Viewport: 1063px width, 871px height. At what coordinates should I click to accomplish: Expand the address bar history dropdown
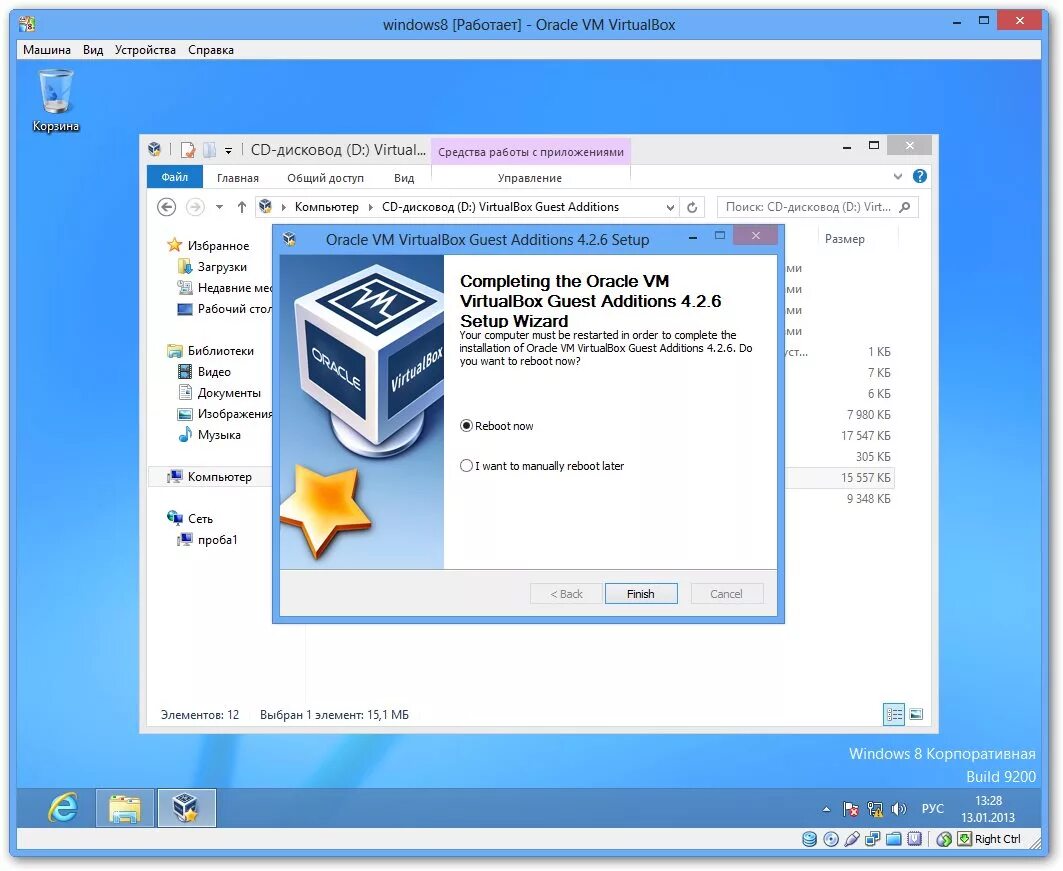tap(670, 207)
